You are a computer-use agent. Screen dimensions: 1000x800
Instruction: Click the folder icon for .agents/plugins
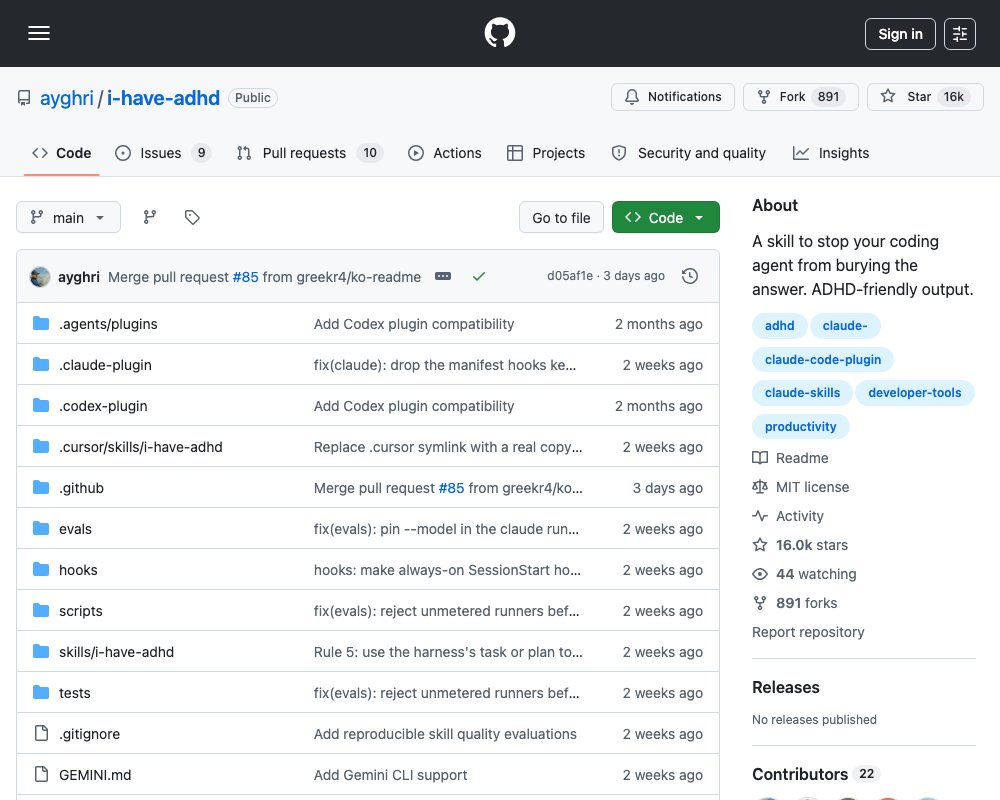pos(41,323)
